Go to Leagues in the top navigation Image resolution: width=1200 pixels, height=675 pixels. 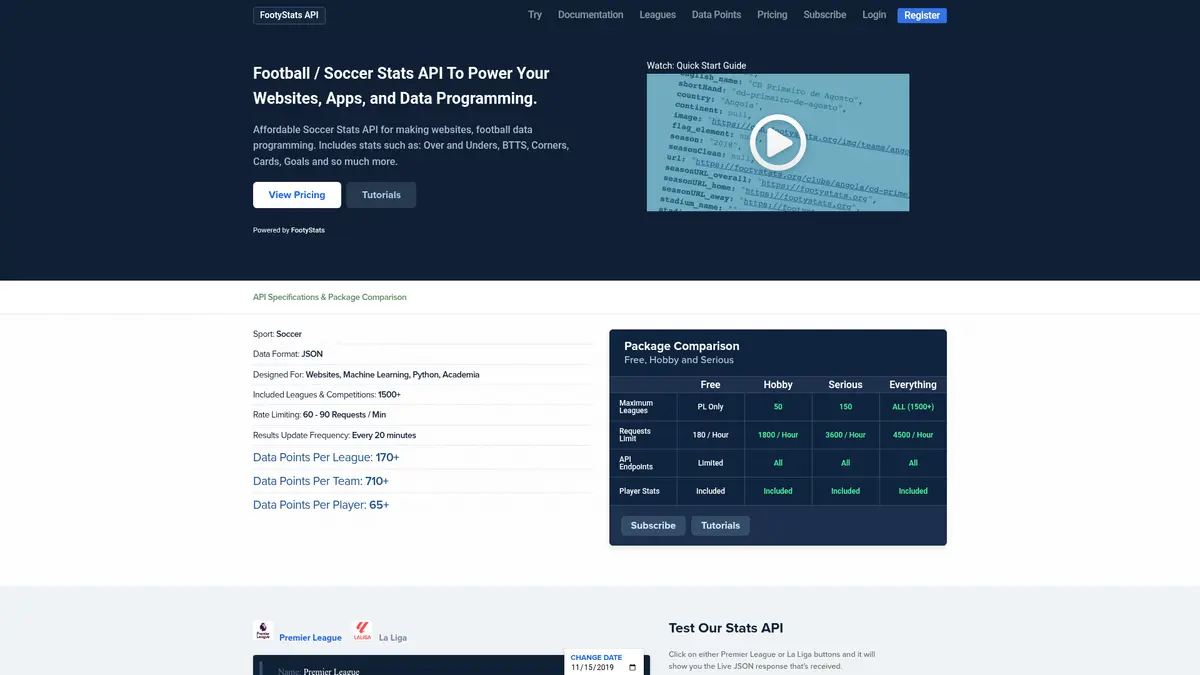click(x=658, y=15)
